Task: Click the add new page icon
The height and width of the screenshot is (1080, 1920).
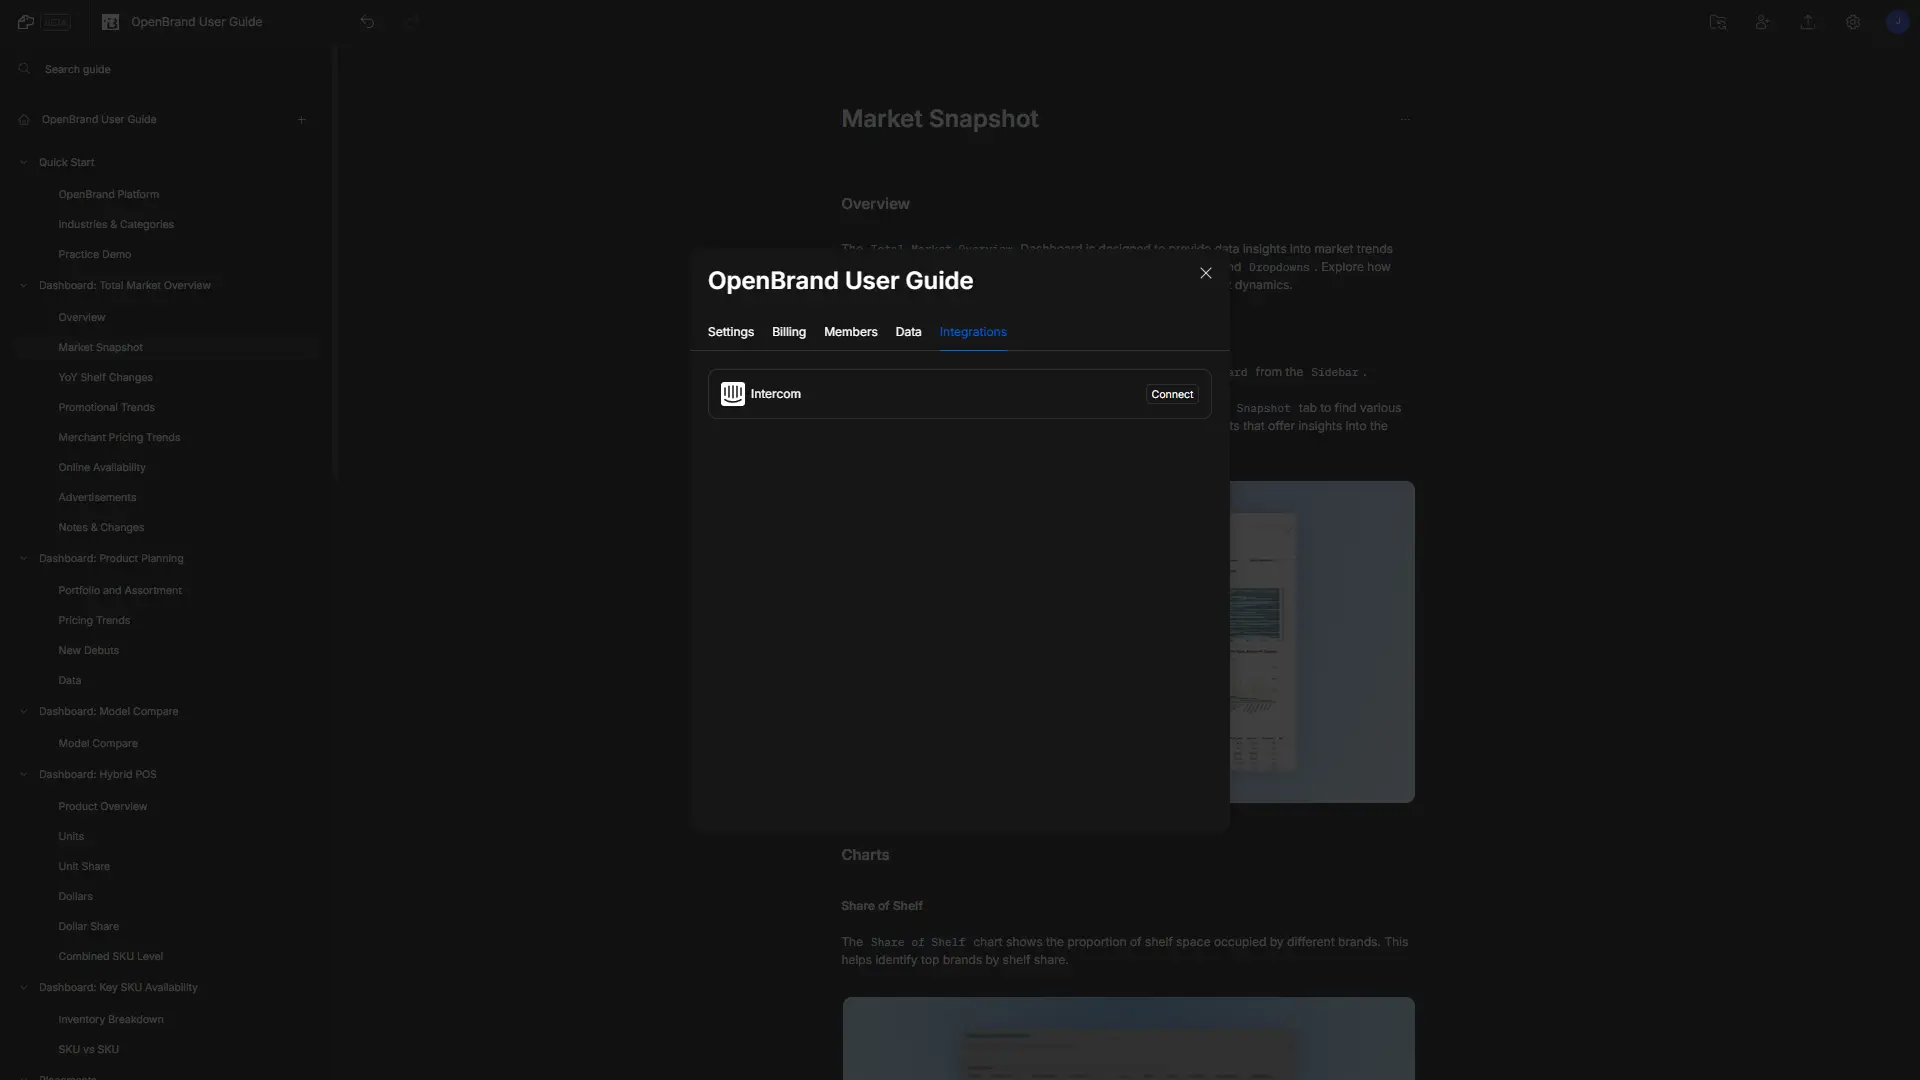Action: (x=301, y=120)
